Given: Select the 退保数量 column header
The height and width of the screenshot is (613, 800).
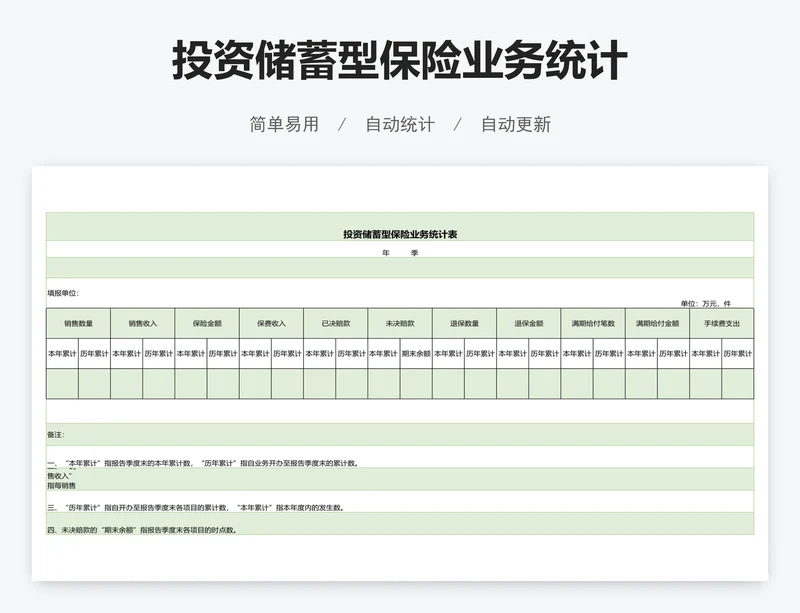Looking at the screenshot, I should [464, 323].
